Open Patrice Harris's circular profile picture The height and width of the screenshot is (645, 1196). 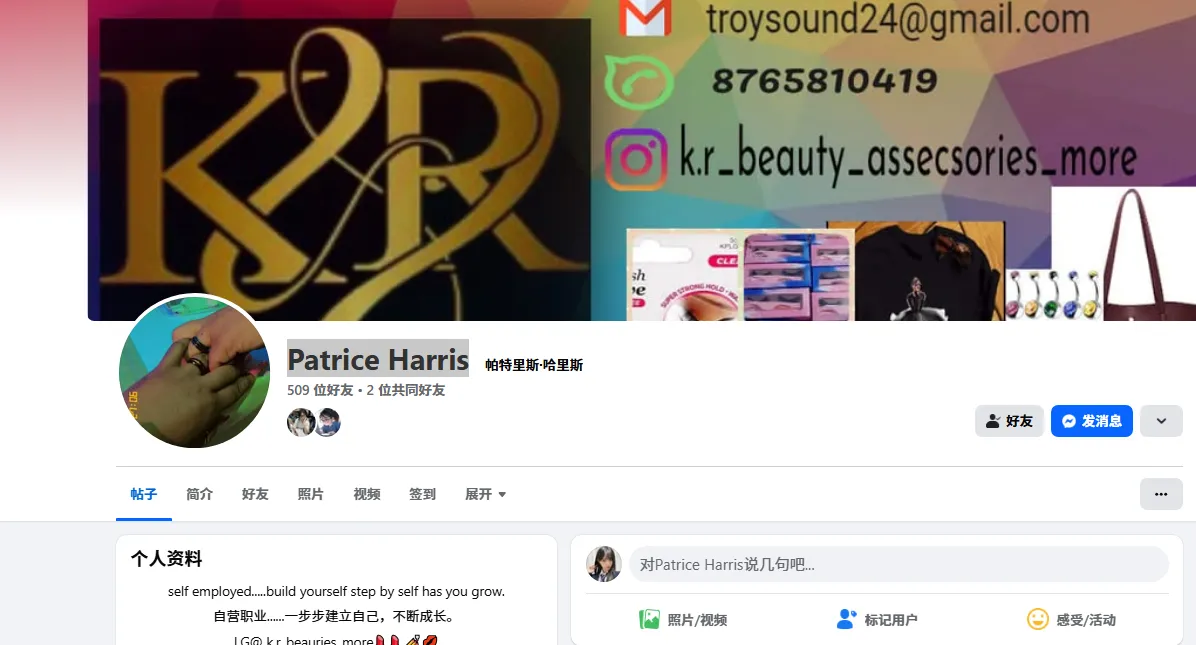[x=194, y=372]
